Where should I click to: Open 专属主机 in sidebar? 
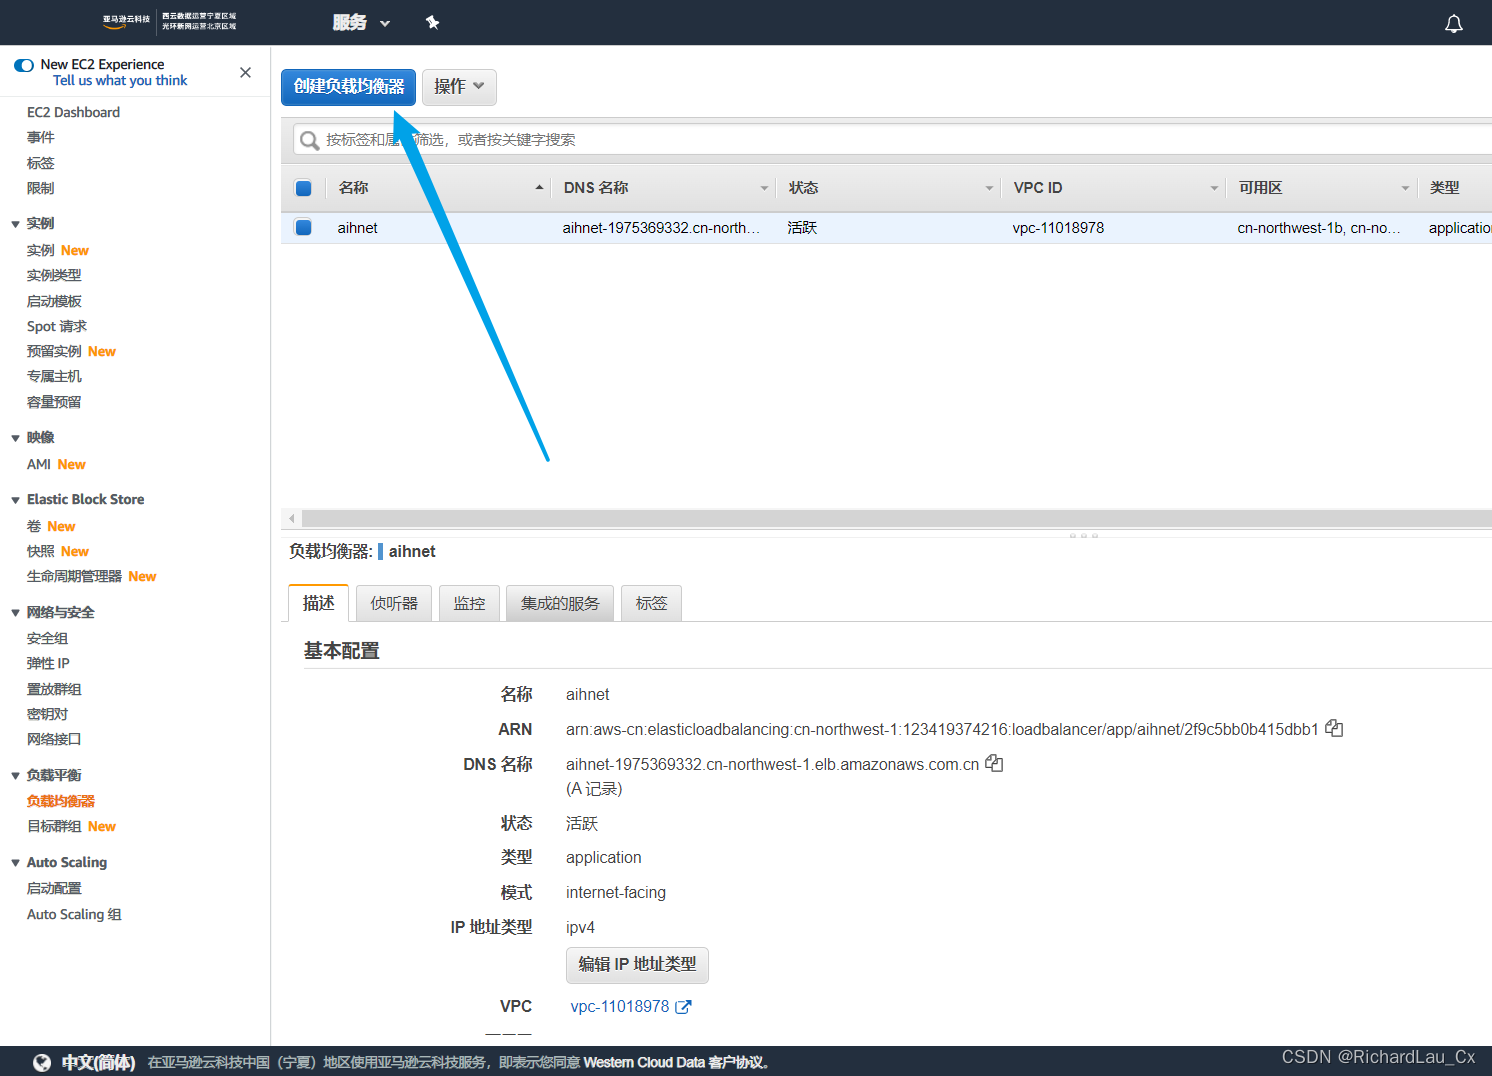click(x=54, y=376)
